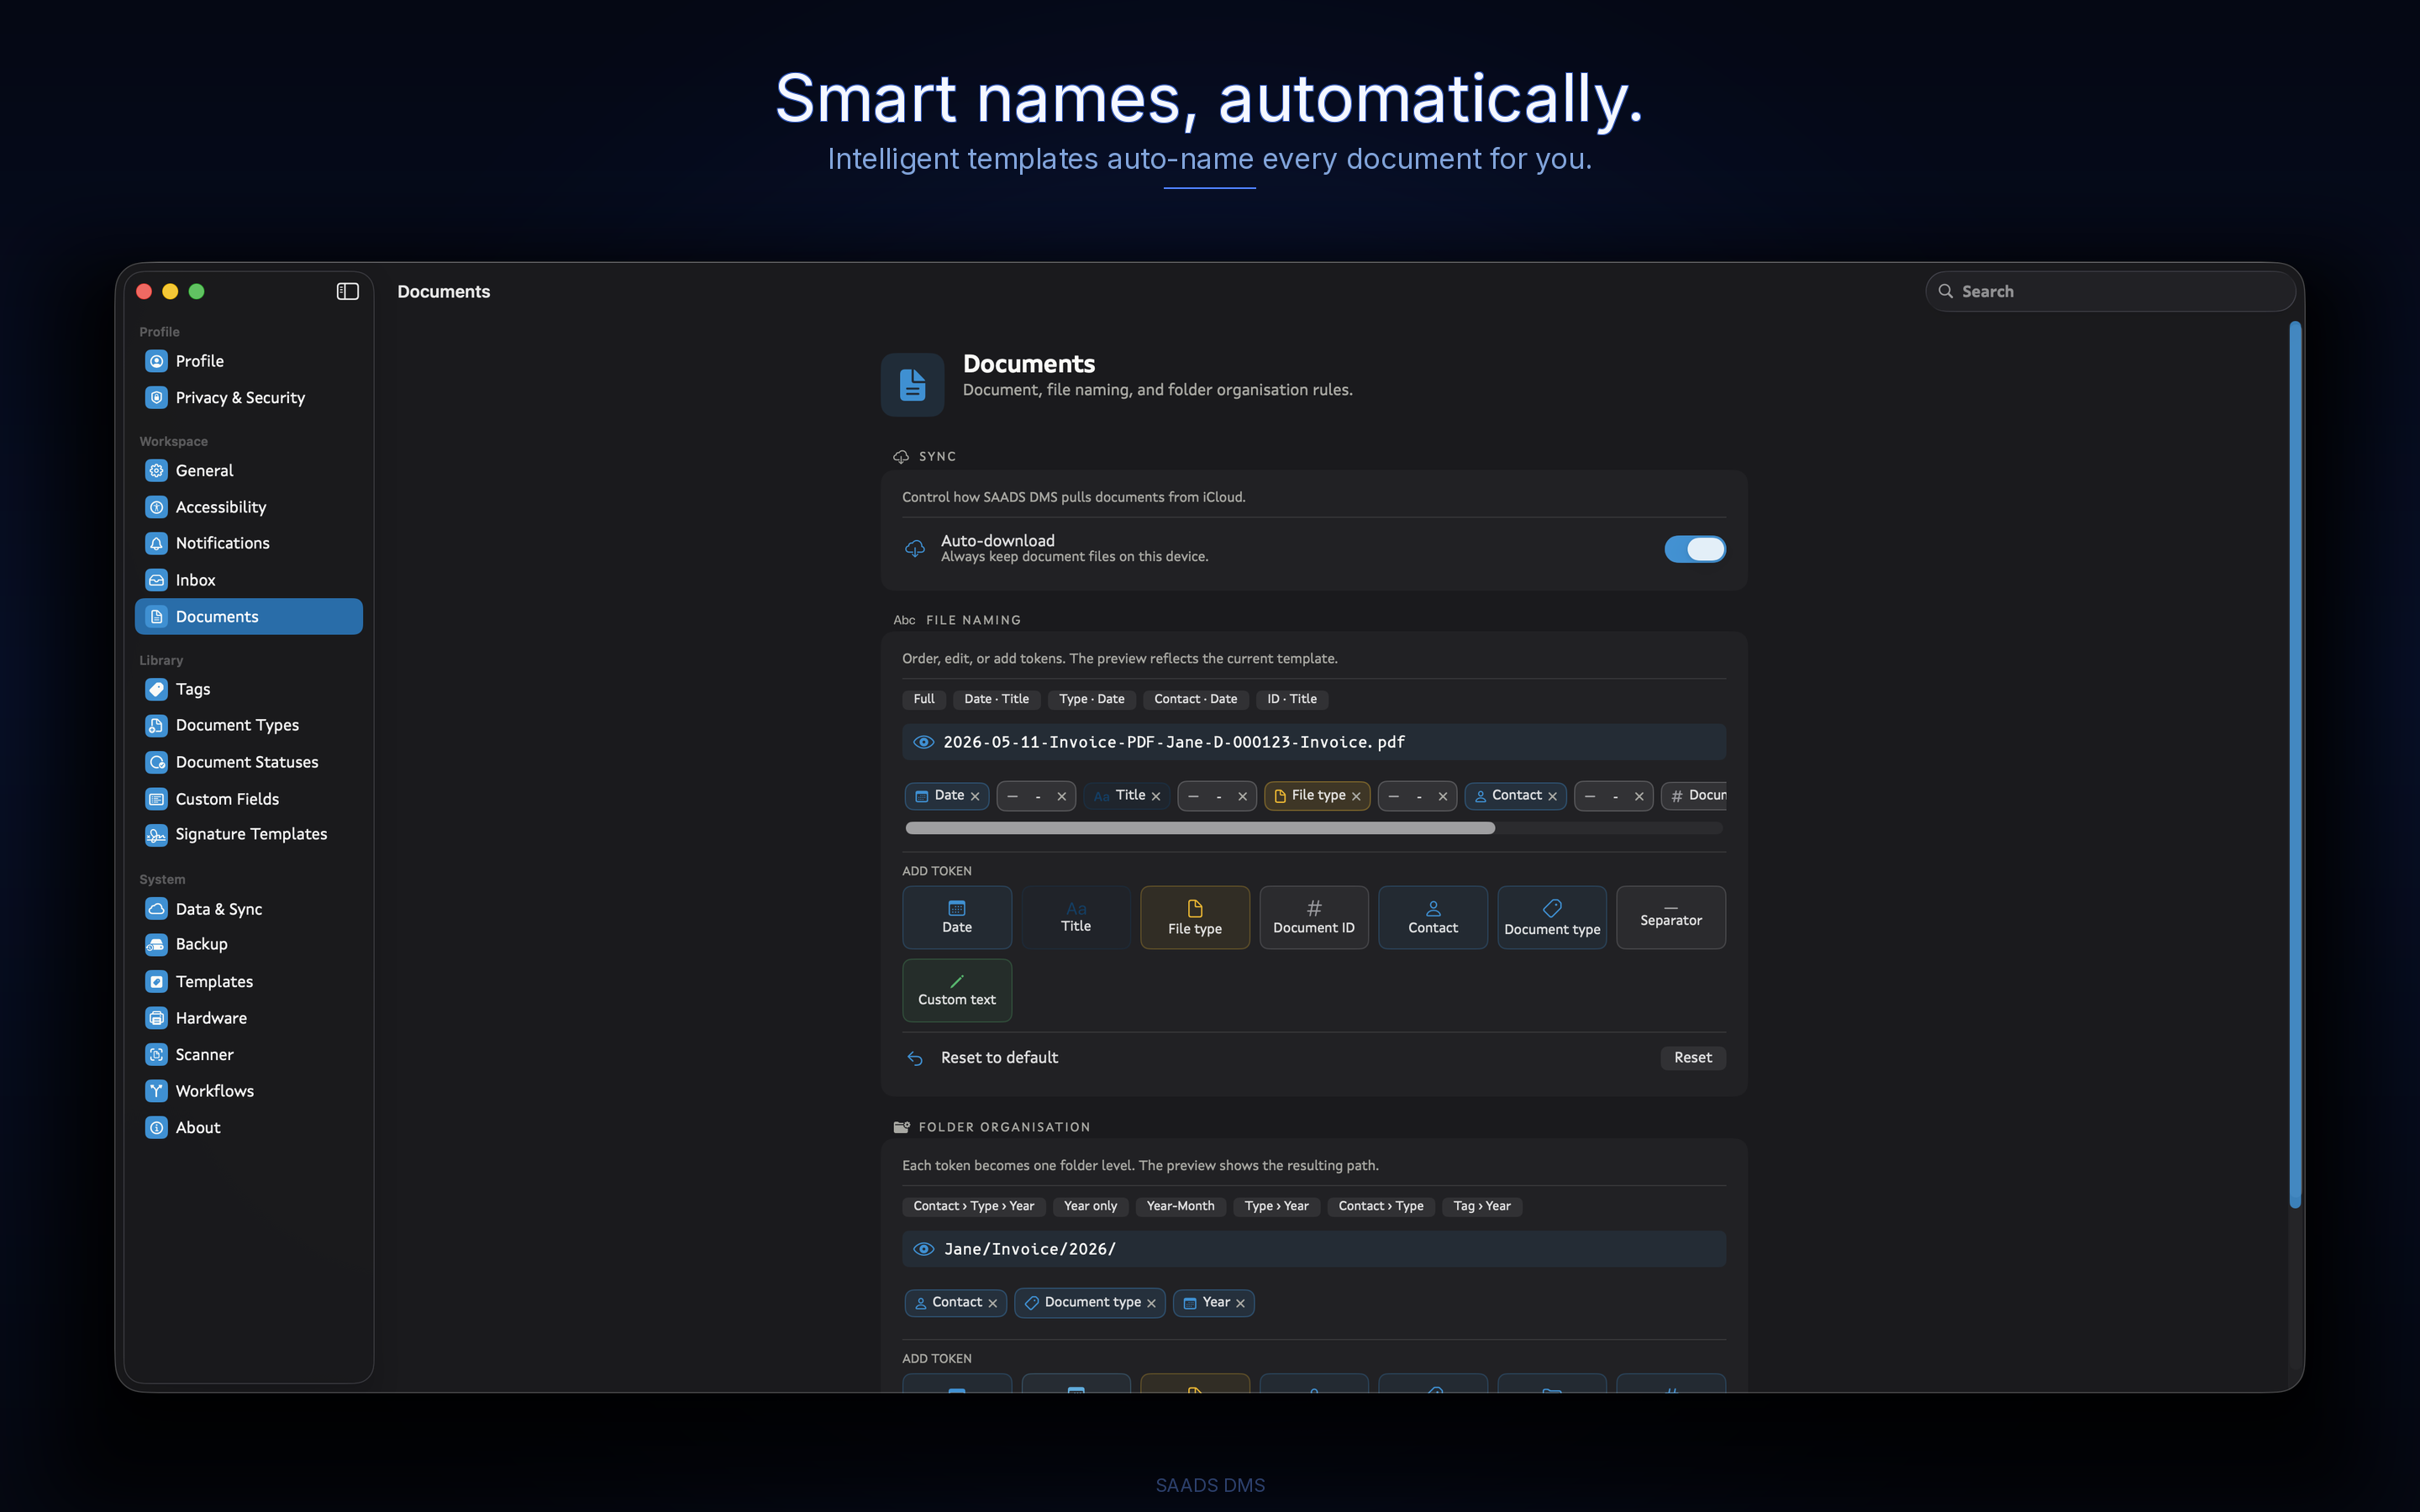Apply Type › Year folder preset
Image resolution: width=2420 pixels, height=1512 pixels.
tap(1276, 1206)
